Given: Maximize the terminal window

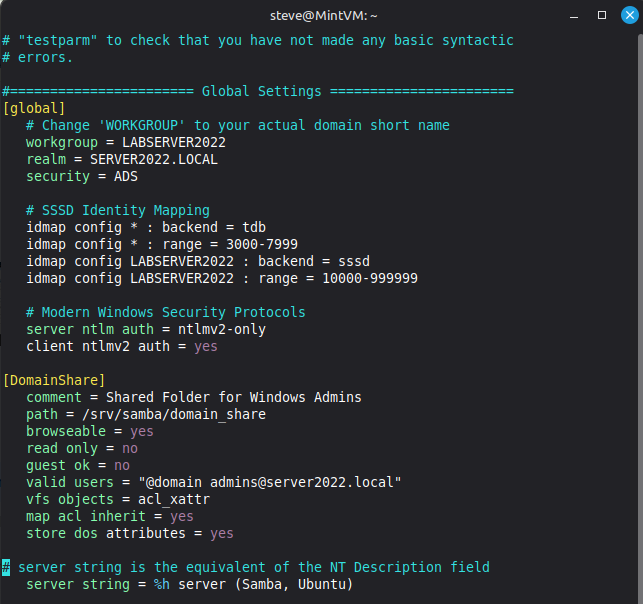Looking at the screenshot, I should (x=601, y=15).
